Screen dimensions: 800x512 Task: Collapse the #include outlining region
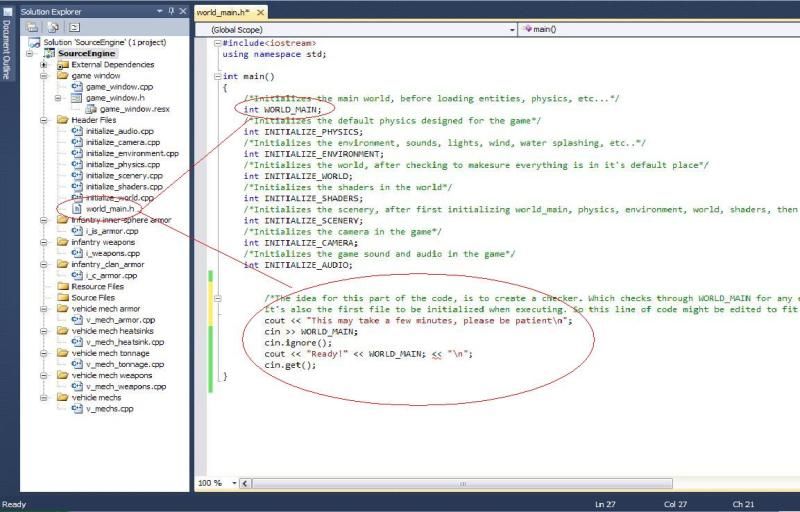pos(218,44)
